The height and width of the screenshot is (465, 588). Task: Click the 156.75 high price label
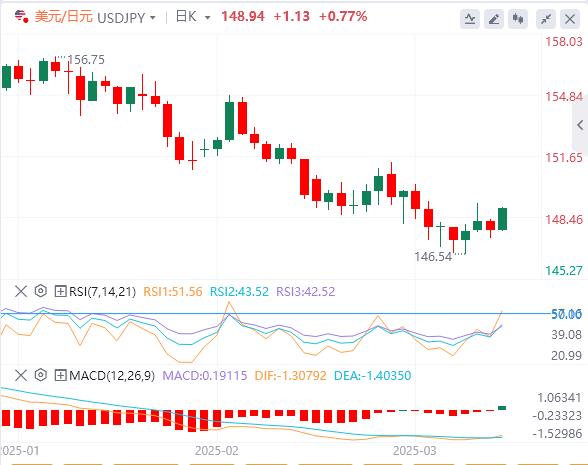click(x=86, y=60)
